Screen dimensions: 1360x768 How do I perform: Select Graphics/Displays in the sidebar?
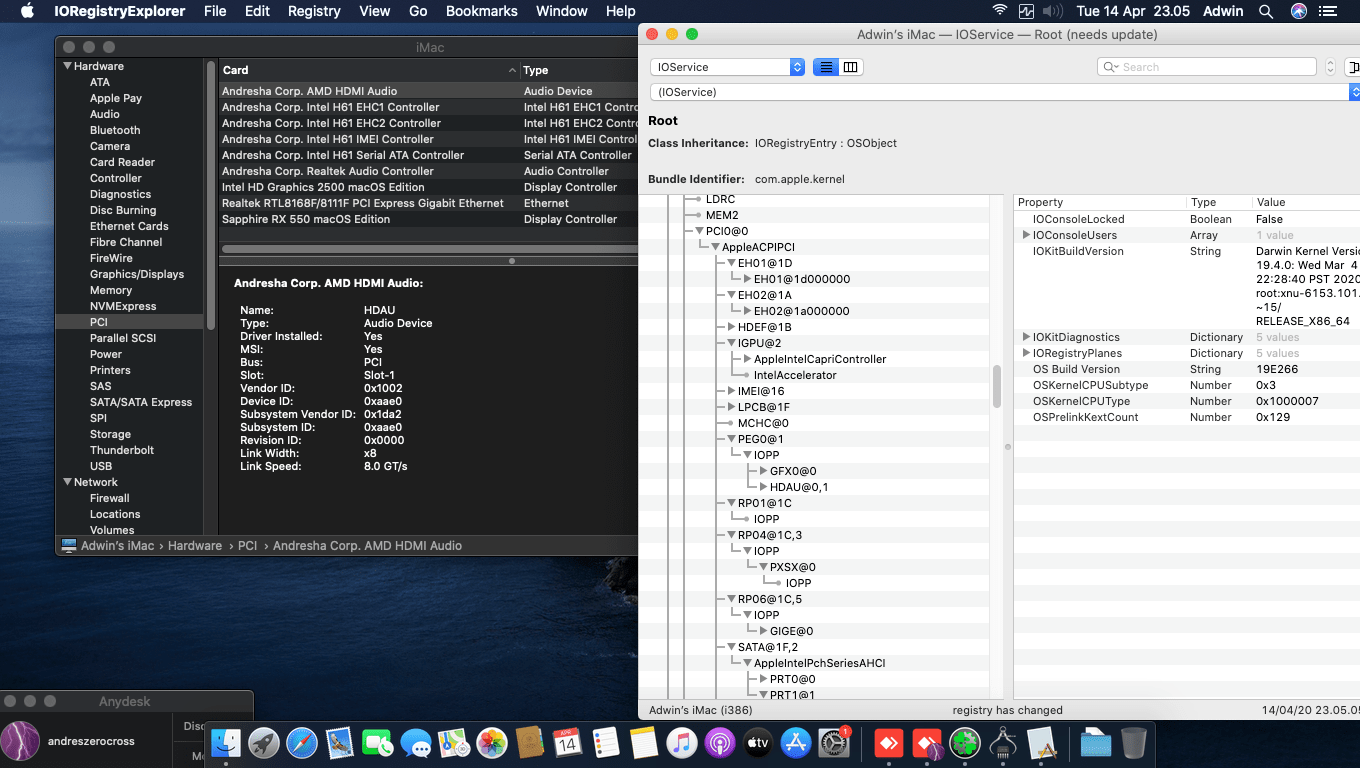click(x=137, y=274)
